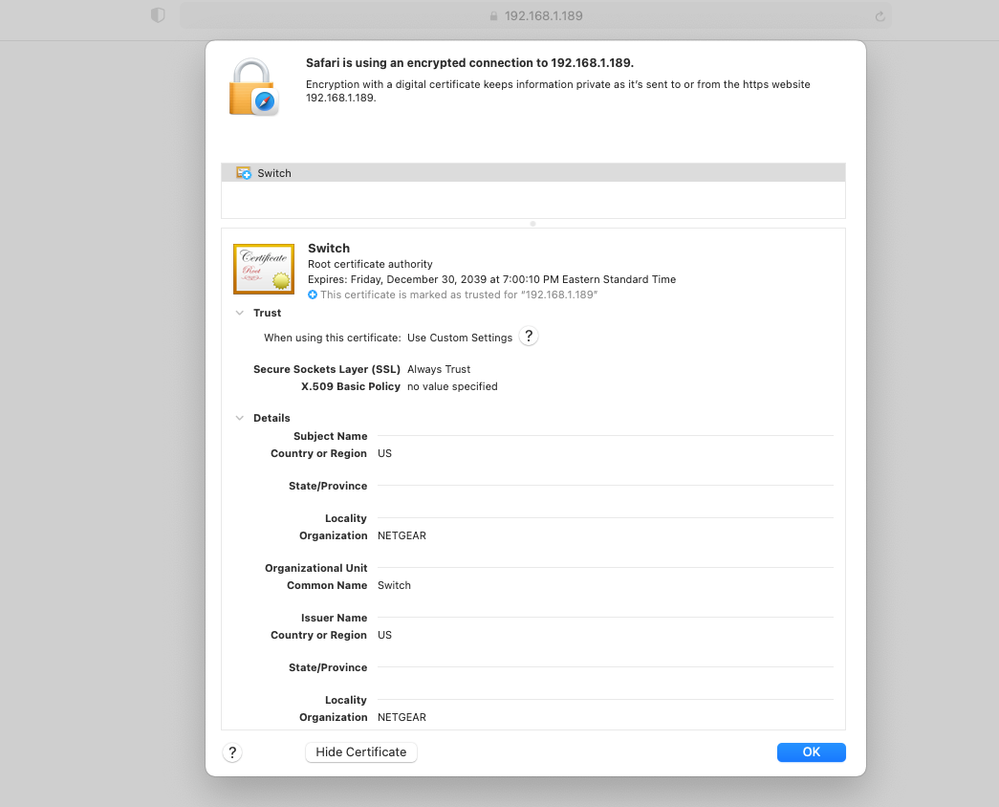Click Hide Certificate button
Image resolution: width=999 pixels, height=807 pixels.
(x=361, y=752)
